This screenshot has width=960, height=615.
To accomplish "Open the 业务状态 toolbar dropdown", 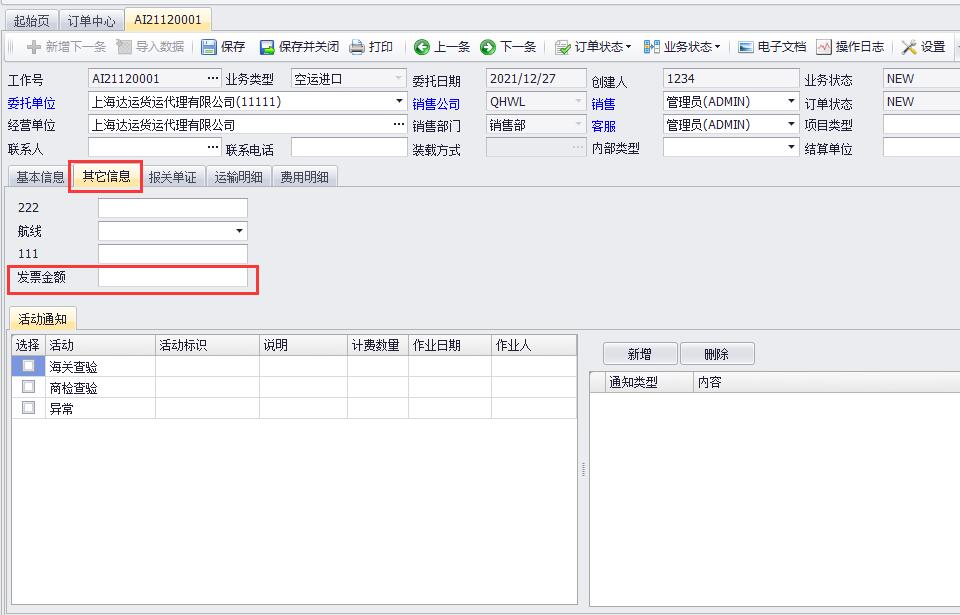I will (x=682, y=47).
